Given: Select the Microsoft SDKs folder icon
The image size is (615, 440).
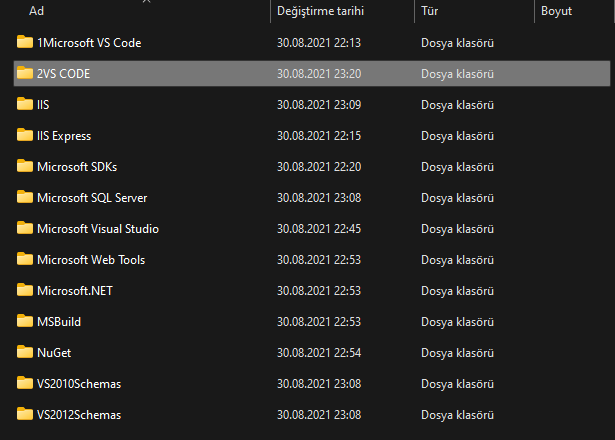Looking at the screenshot, I should [25, 166].
